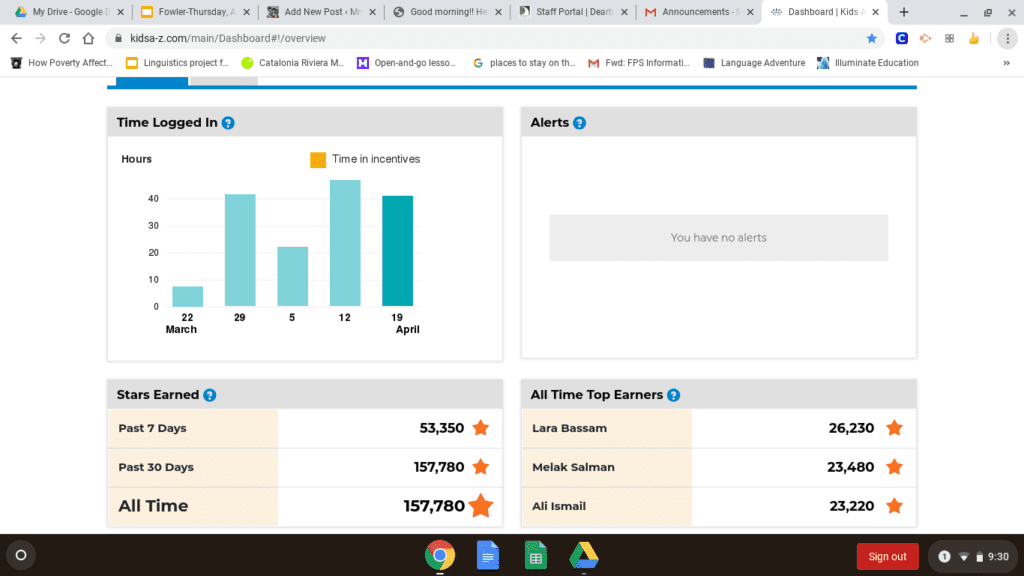Select the 29 bar in chart
Image resolution: width=1024 pixels, height=576 pixels.
click(240, 250)
